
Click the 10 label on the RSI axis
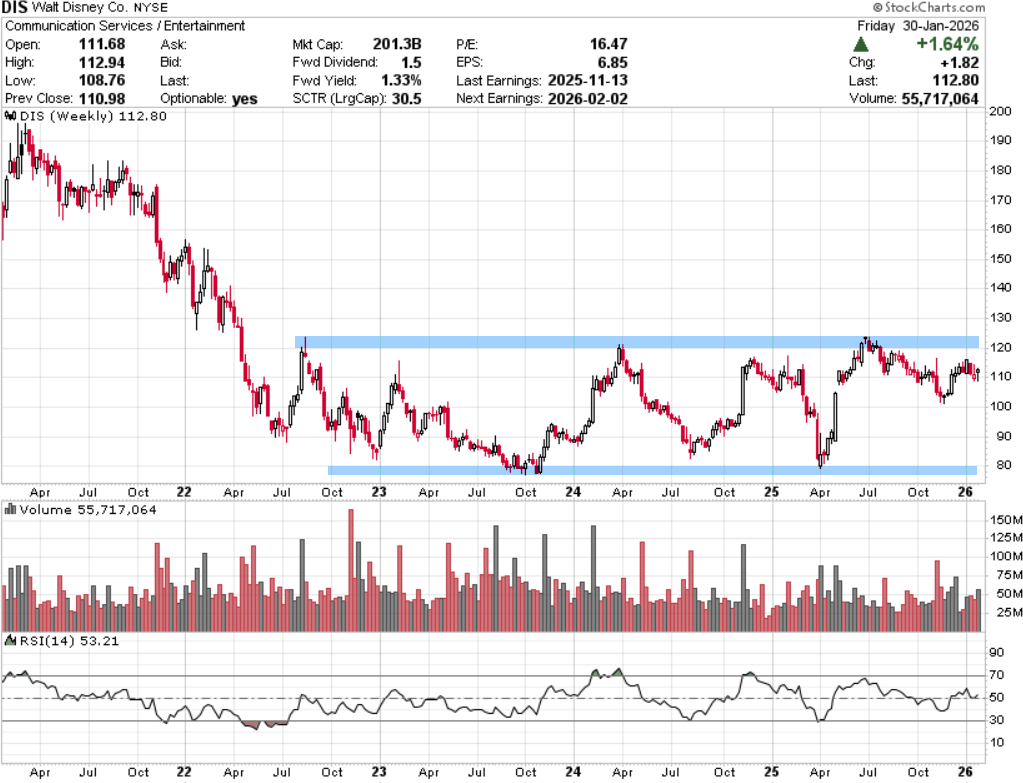coord(996,743)
